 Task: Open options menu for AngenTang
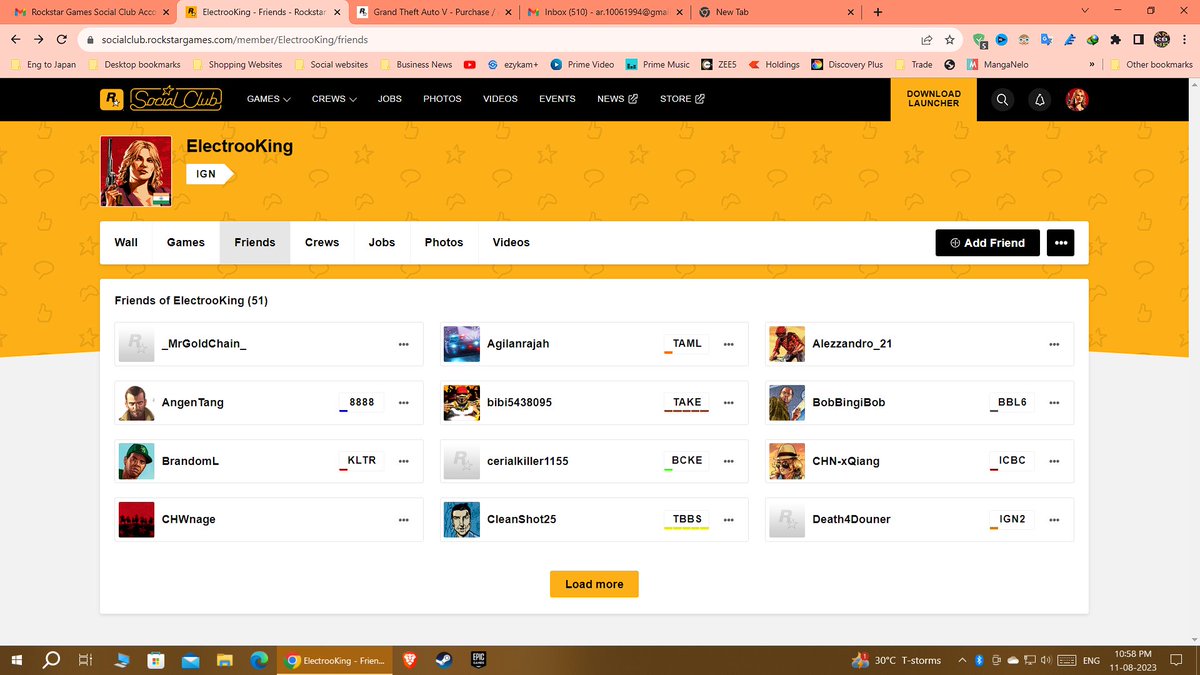pos(403,403)
